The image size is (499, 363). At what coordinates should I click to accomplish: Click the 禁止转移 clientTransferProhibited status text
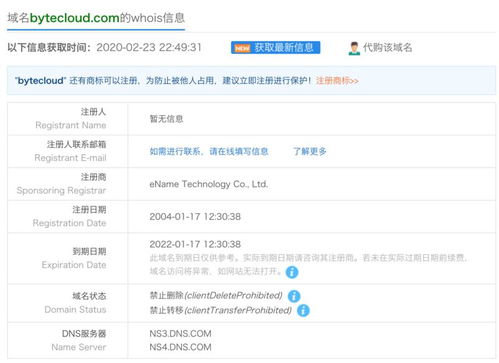tap(221, 310)
